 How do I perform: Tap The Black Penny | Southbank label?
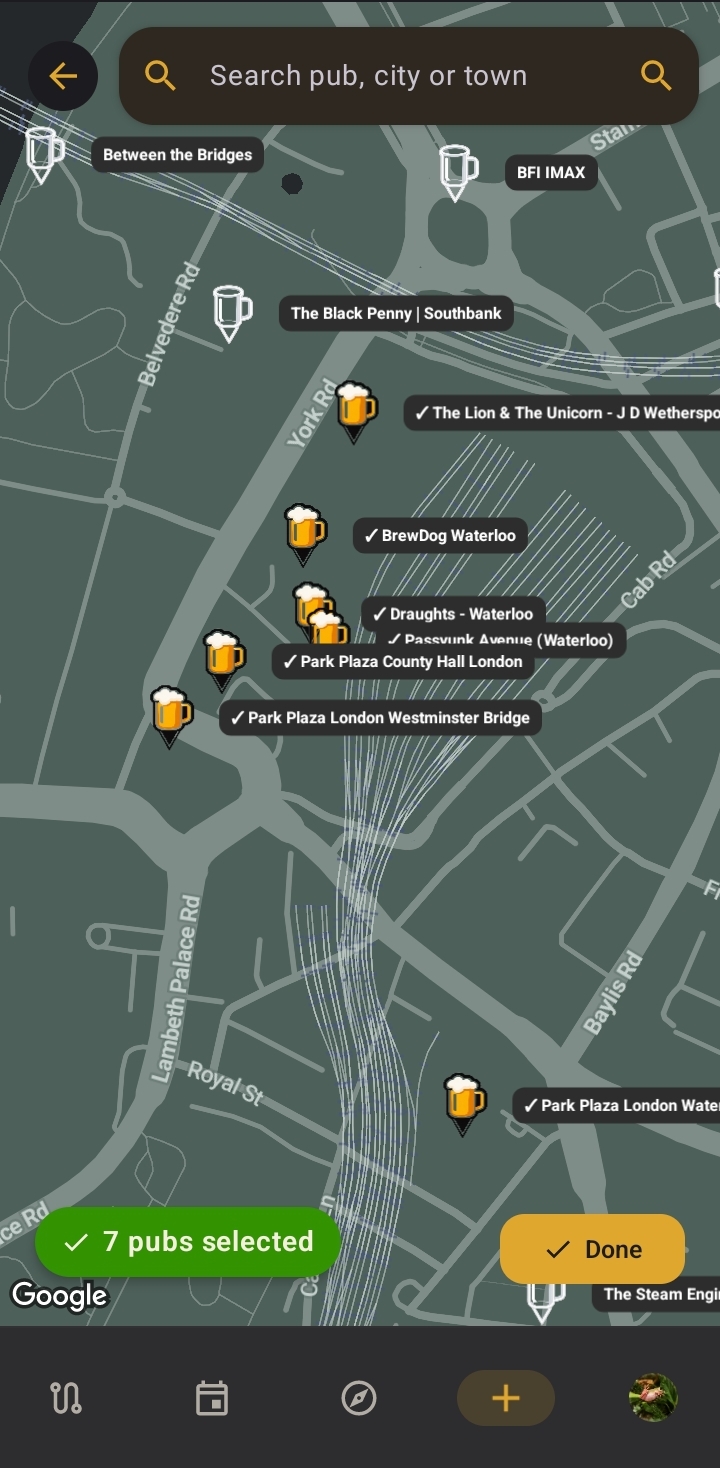396,313
